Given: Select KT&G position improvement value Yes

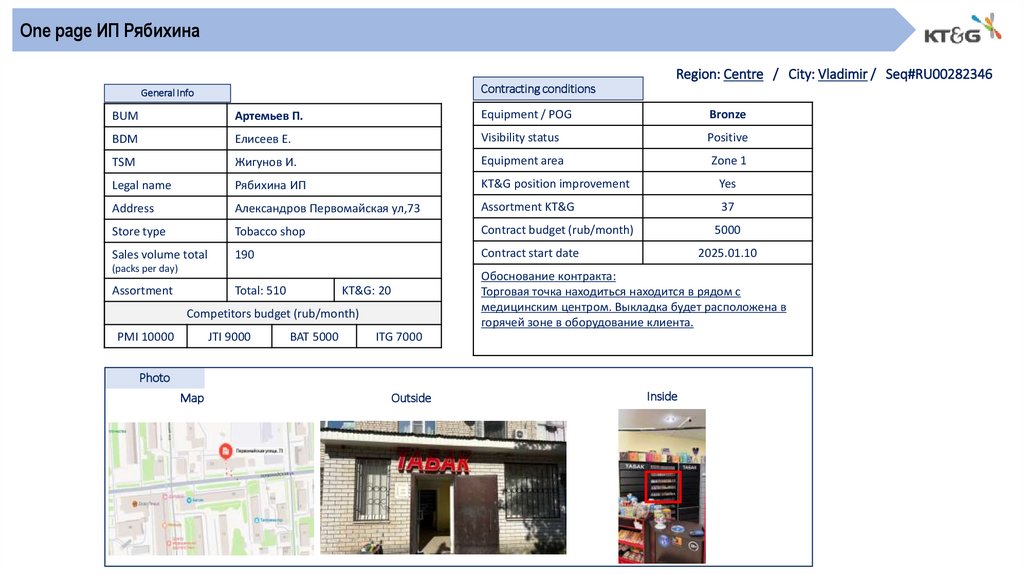Looking at the screenshot, I should (728, 183).
